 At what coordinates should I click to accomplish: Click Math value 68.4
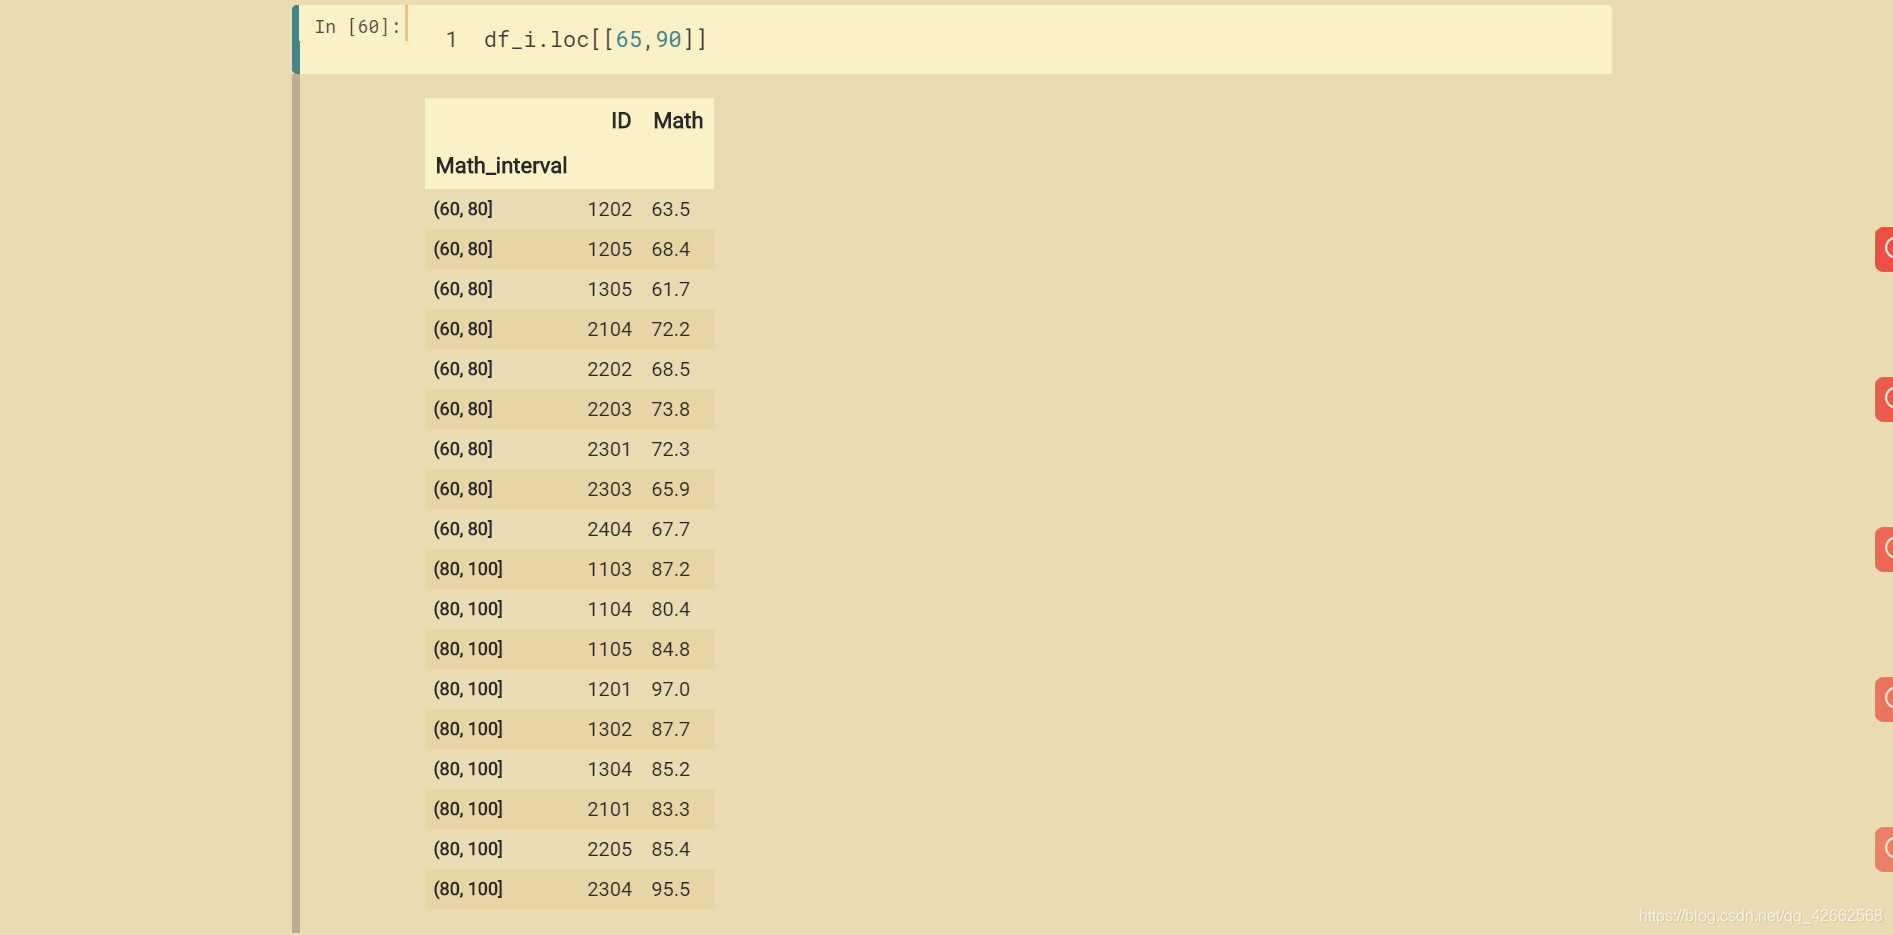pos(670,249)
